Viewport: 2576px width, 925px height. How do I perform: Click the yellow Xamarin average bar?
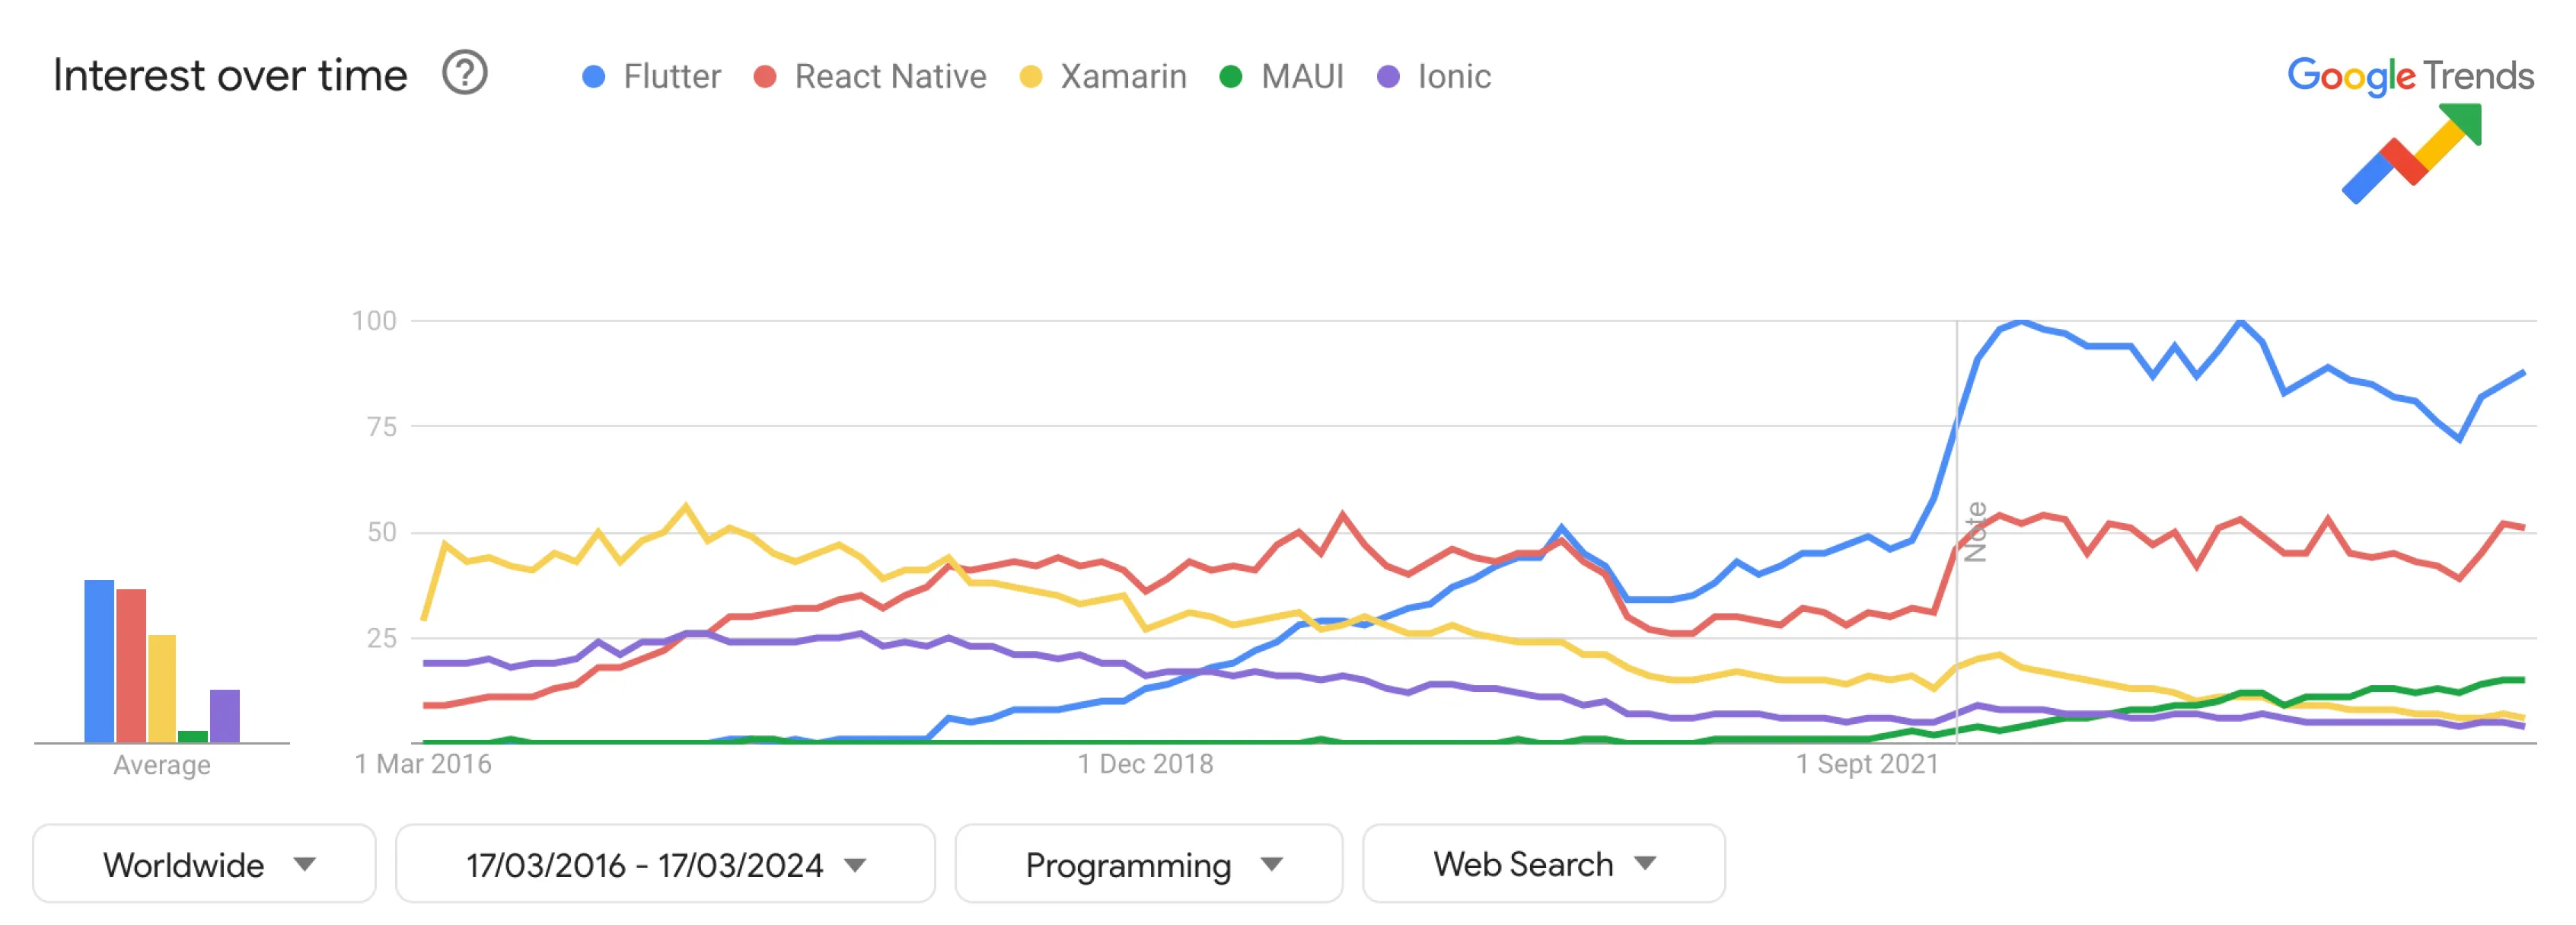(x=162, y=689)
